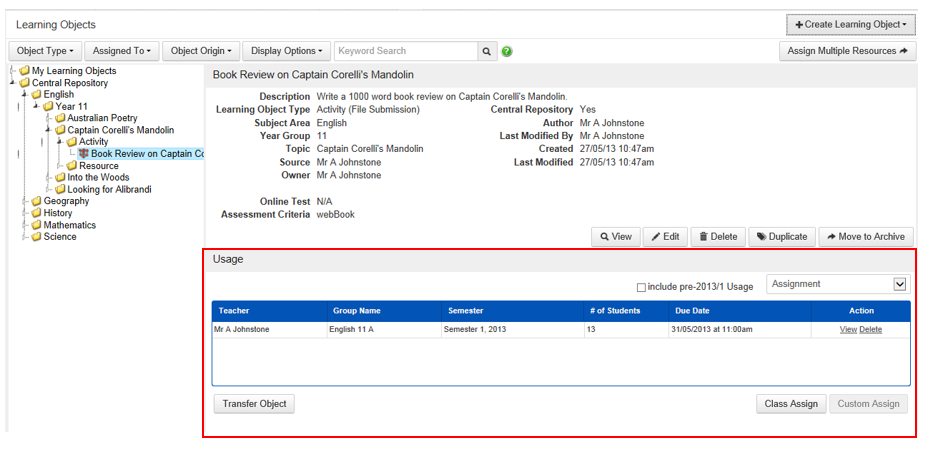Tick the include pre-2013/1 Usage checkbox
926x460 pixels.
[641, 288]
